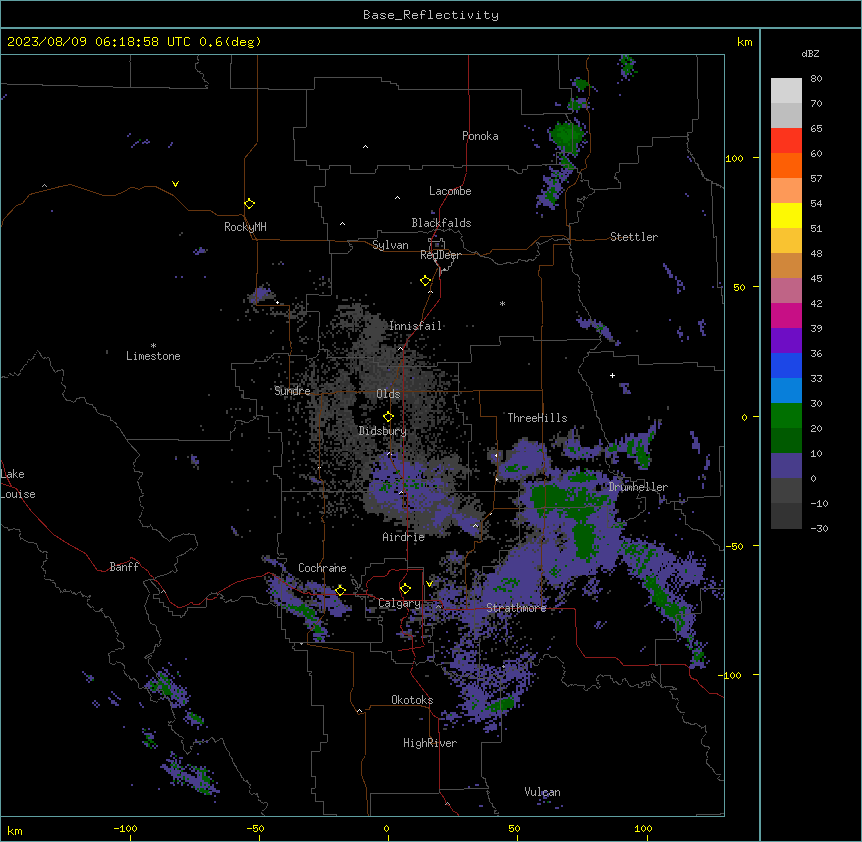Select the white plus marker north of Drumheller
This screenshot has height=842, width=862.
(x=612, y=375)
